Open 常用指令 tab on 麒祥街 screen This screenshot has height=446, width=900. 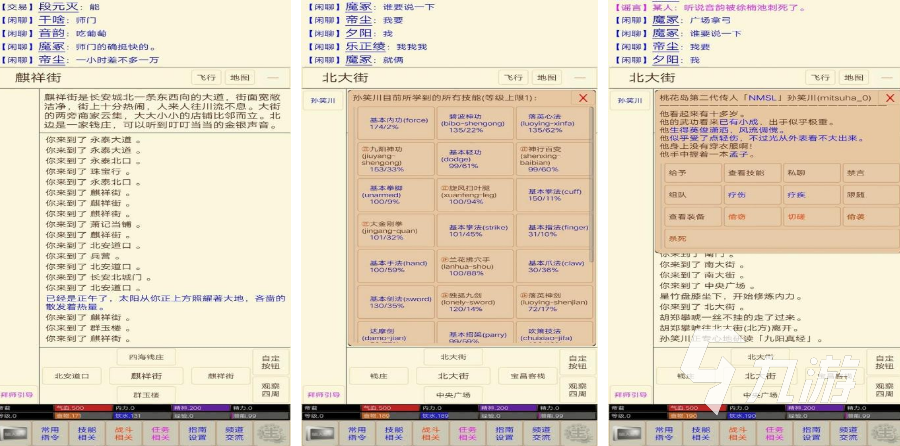50,433
